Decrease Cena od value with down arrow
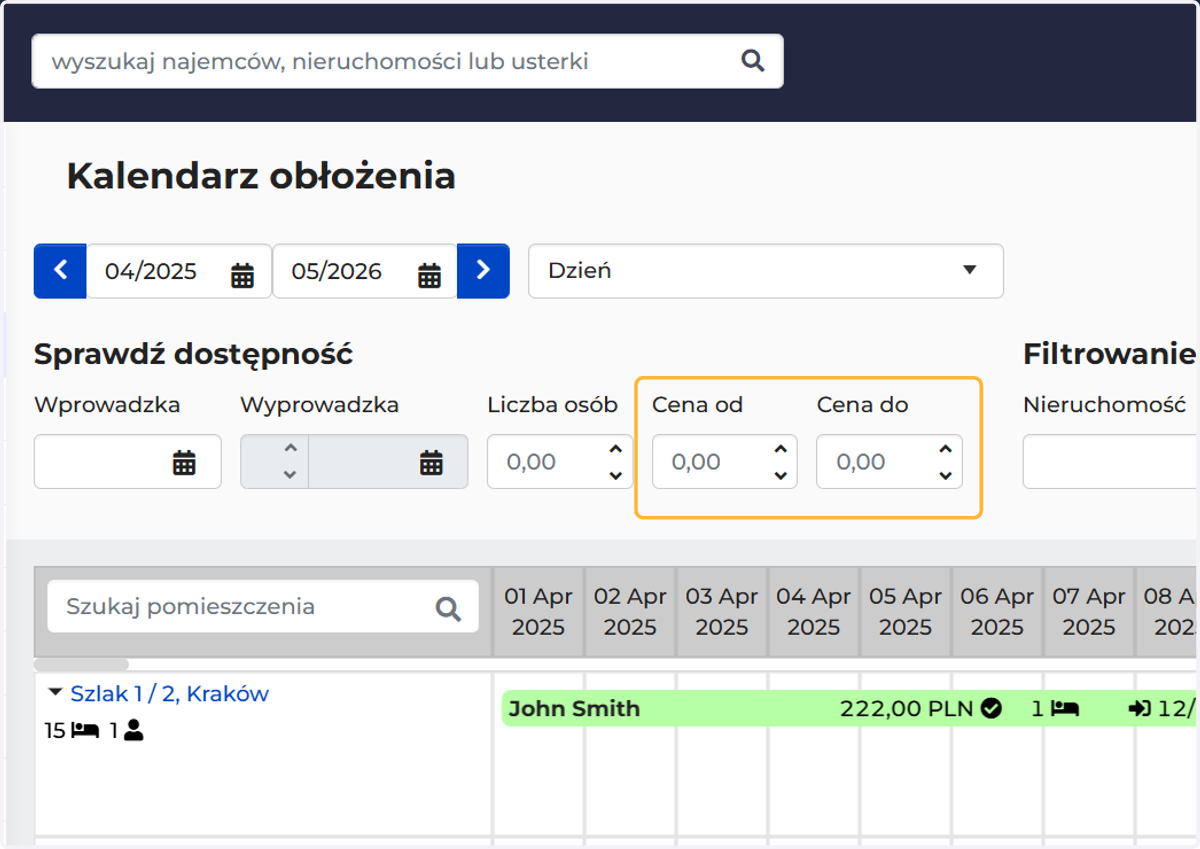1200x849 pixels. click(781, 476)
